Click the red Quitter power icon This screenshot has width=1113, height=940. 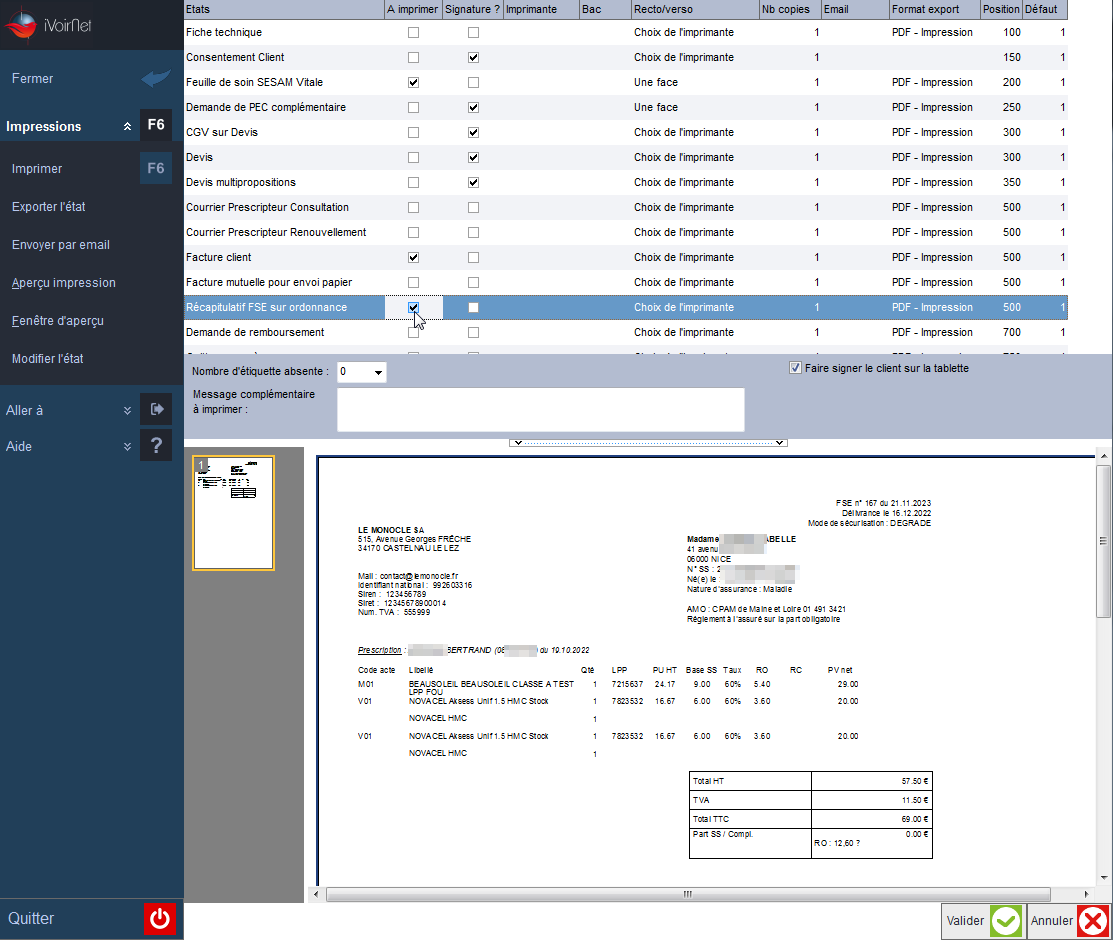160,918
